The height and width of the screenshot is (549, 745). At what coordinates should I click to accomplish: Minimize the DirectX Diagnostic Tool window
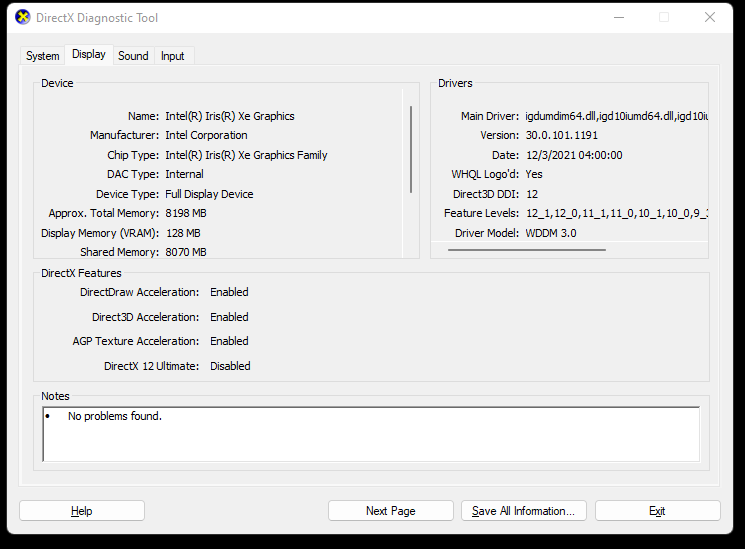click(x=619, y=18)
